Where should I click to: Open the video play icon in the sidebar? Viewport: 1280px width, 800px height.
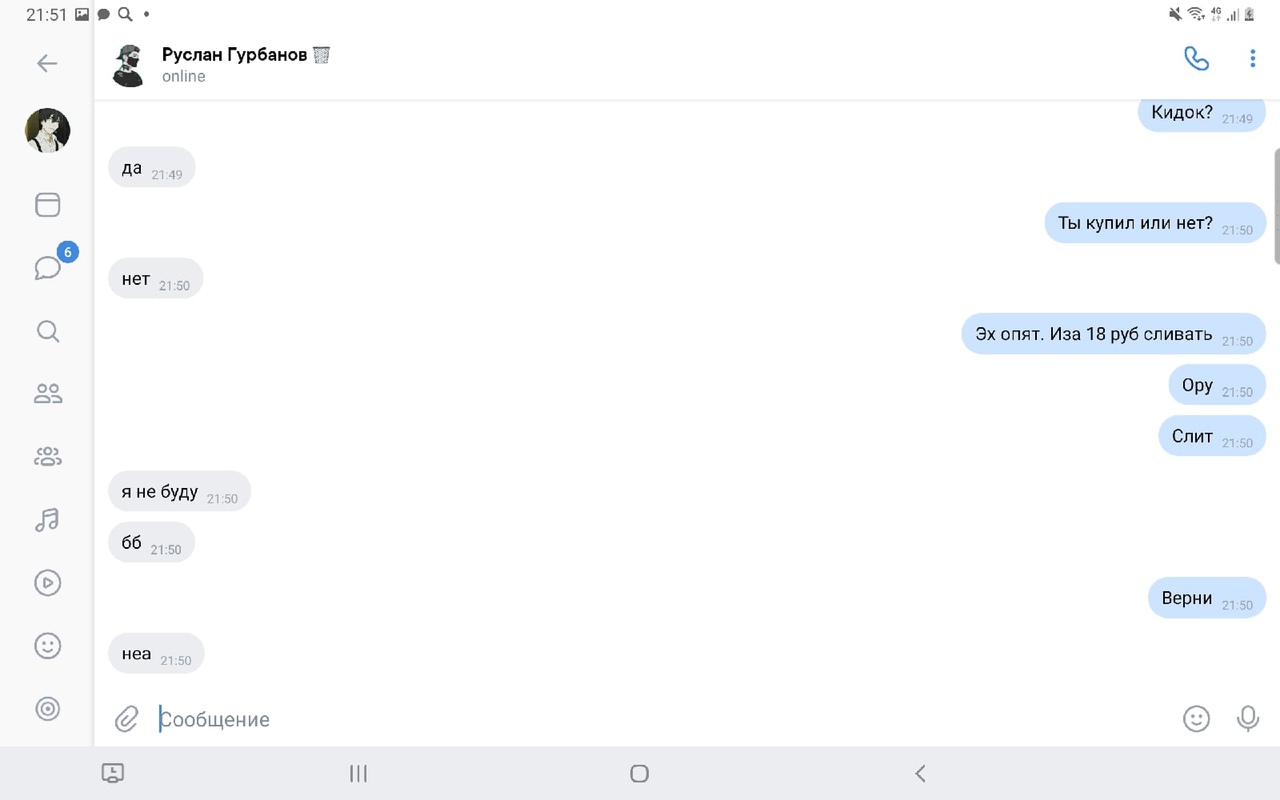(47, 583)
